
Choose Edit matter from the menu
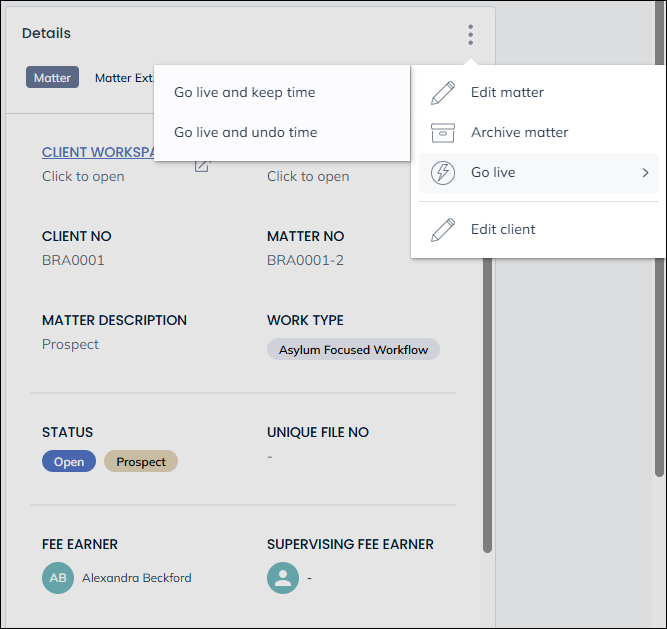click(x=507, y=92)
